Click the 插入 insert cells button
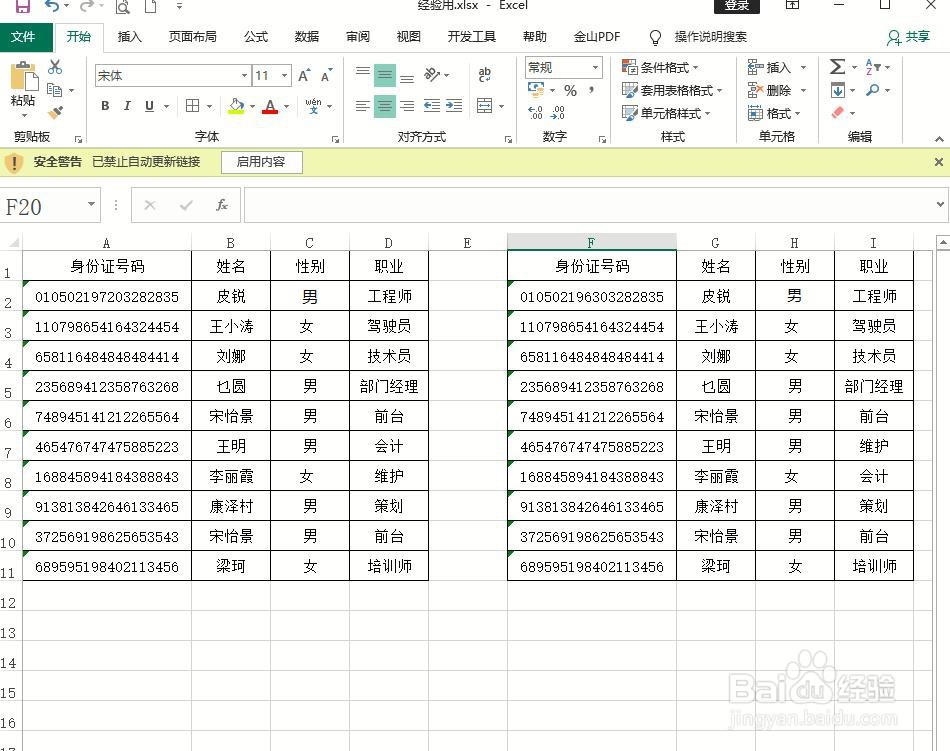Screen dimensions: 950x751 coord(777,67)
